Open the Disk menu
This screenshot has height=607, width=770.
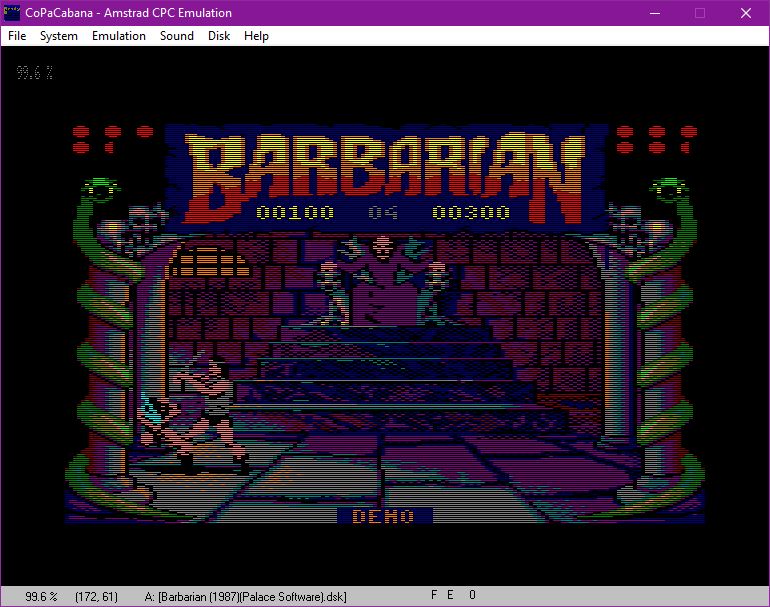click(x=219, y=36)
